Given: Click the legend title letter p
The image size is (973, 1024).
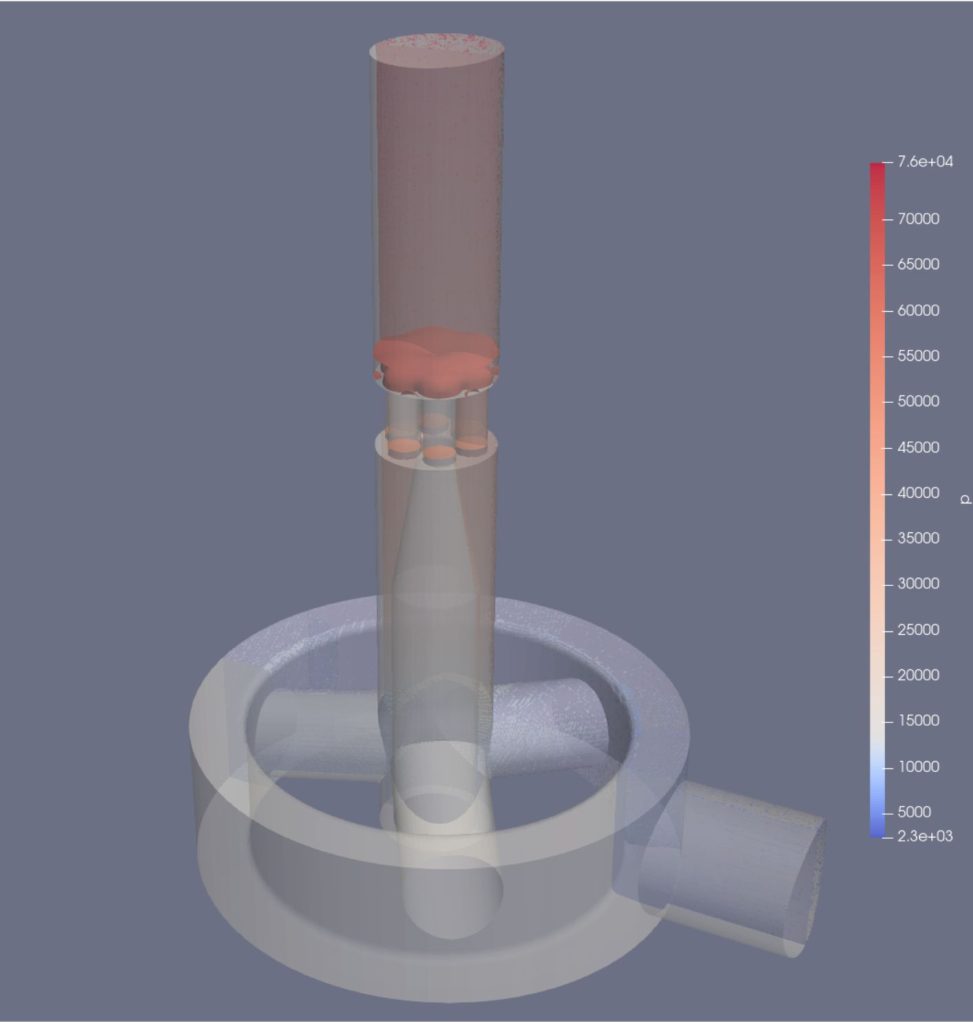Looking at the screenshot, I should (966, 500).
